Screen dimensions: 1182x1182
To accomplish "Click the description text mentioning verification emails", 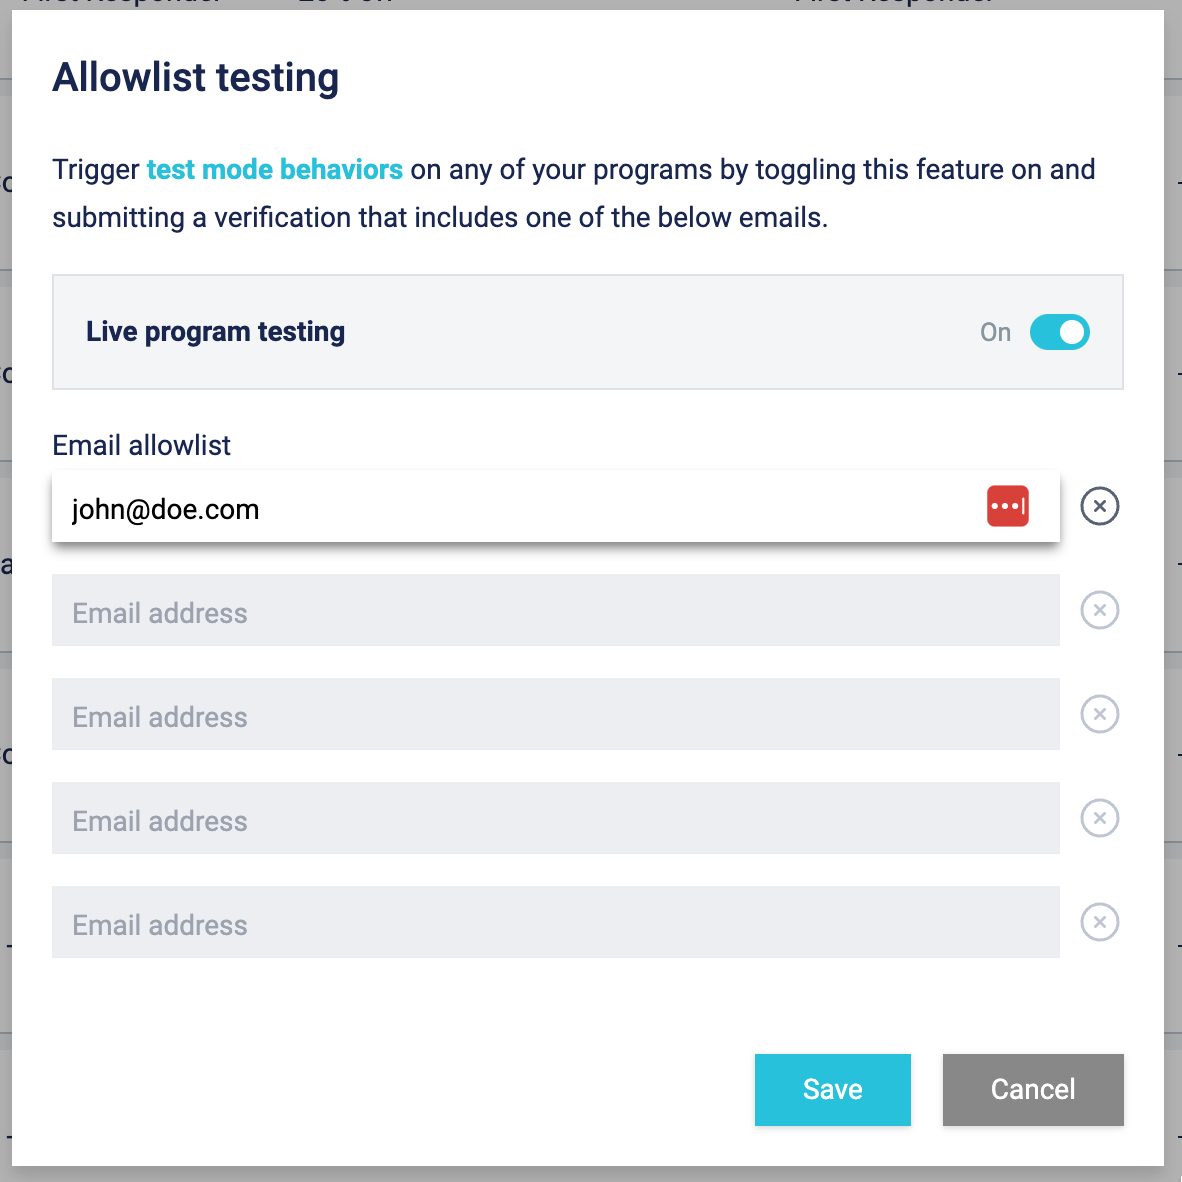I will (440, 217).
